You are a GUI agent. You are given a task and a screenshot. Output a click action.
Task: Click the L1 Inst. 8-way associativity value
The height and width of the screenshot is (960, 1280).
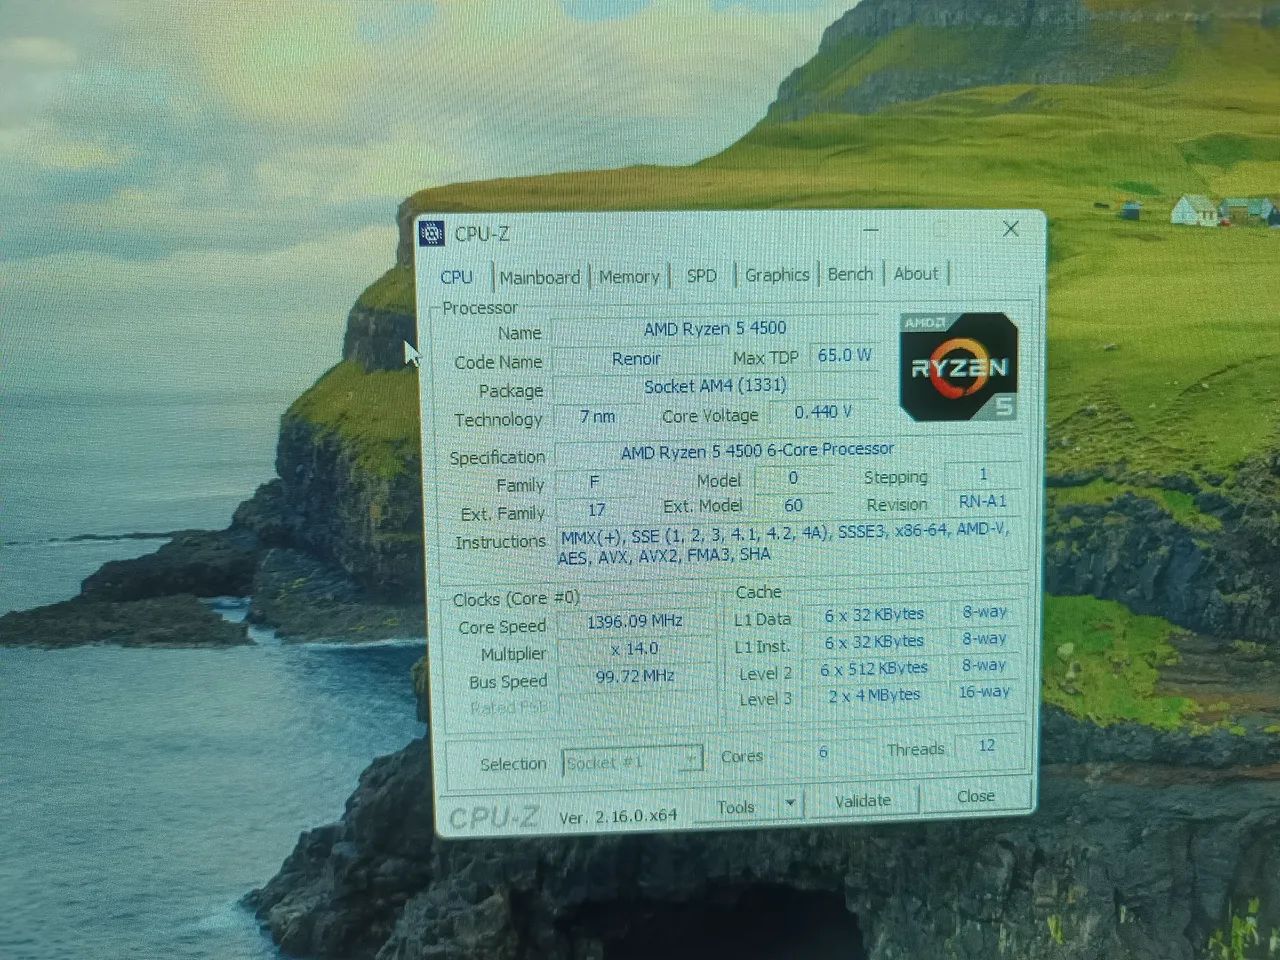click(985, 638)
